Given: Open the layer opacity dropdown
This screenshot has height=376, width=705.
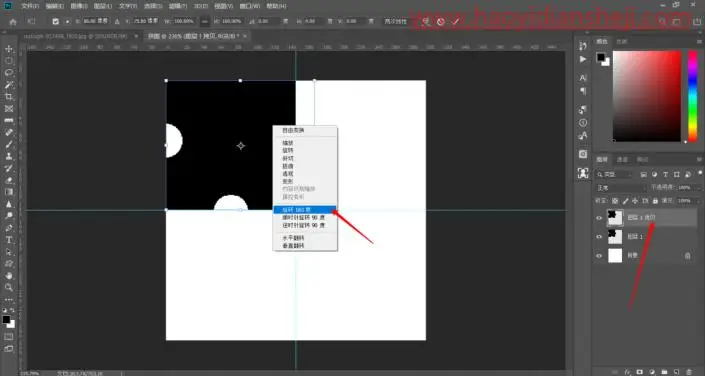Looking at the screenshot, I should pyautogui.click(x=689, y=188).
